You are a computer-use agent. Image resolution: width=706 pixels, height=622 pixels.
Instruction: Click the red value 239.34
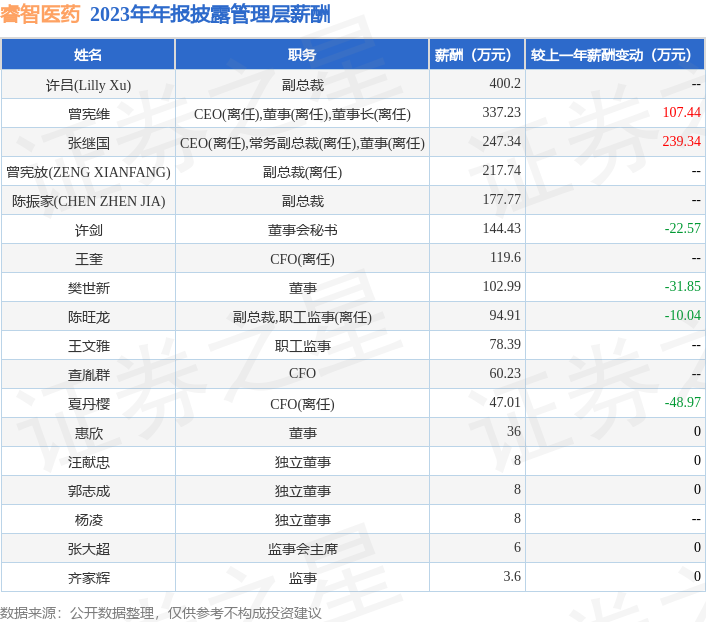[681, 142]
